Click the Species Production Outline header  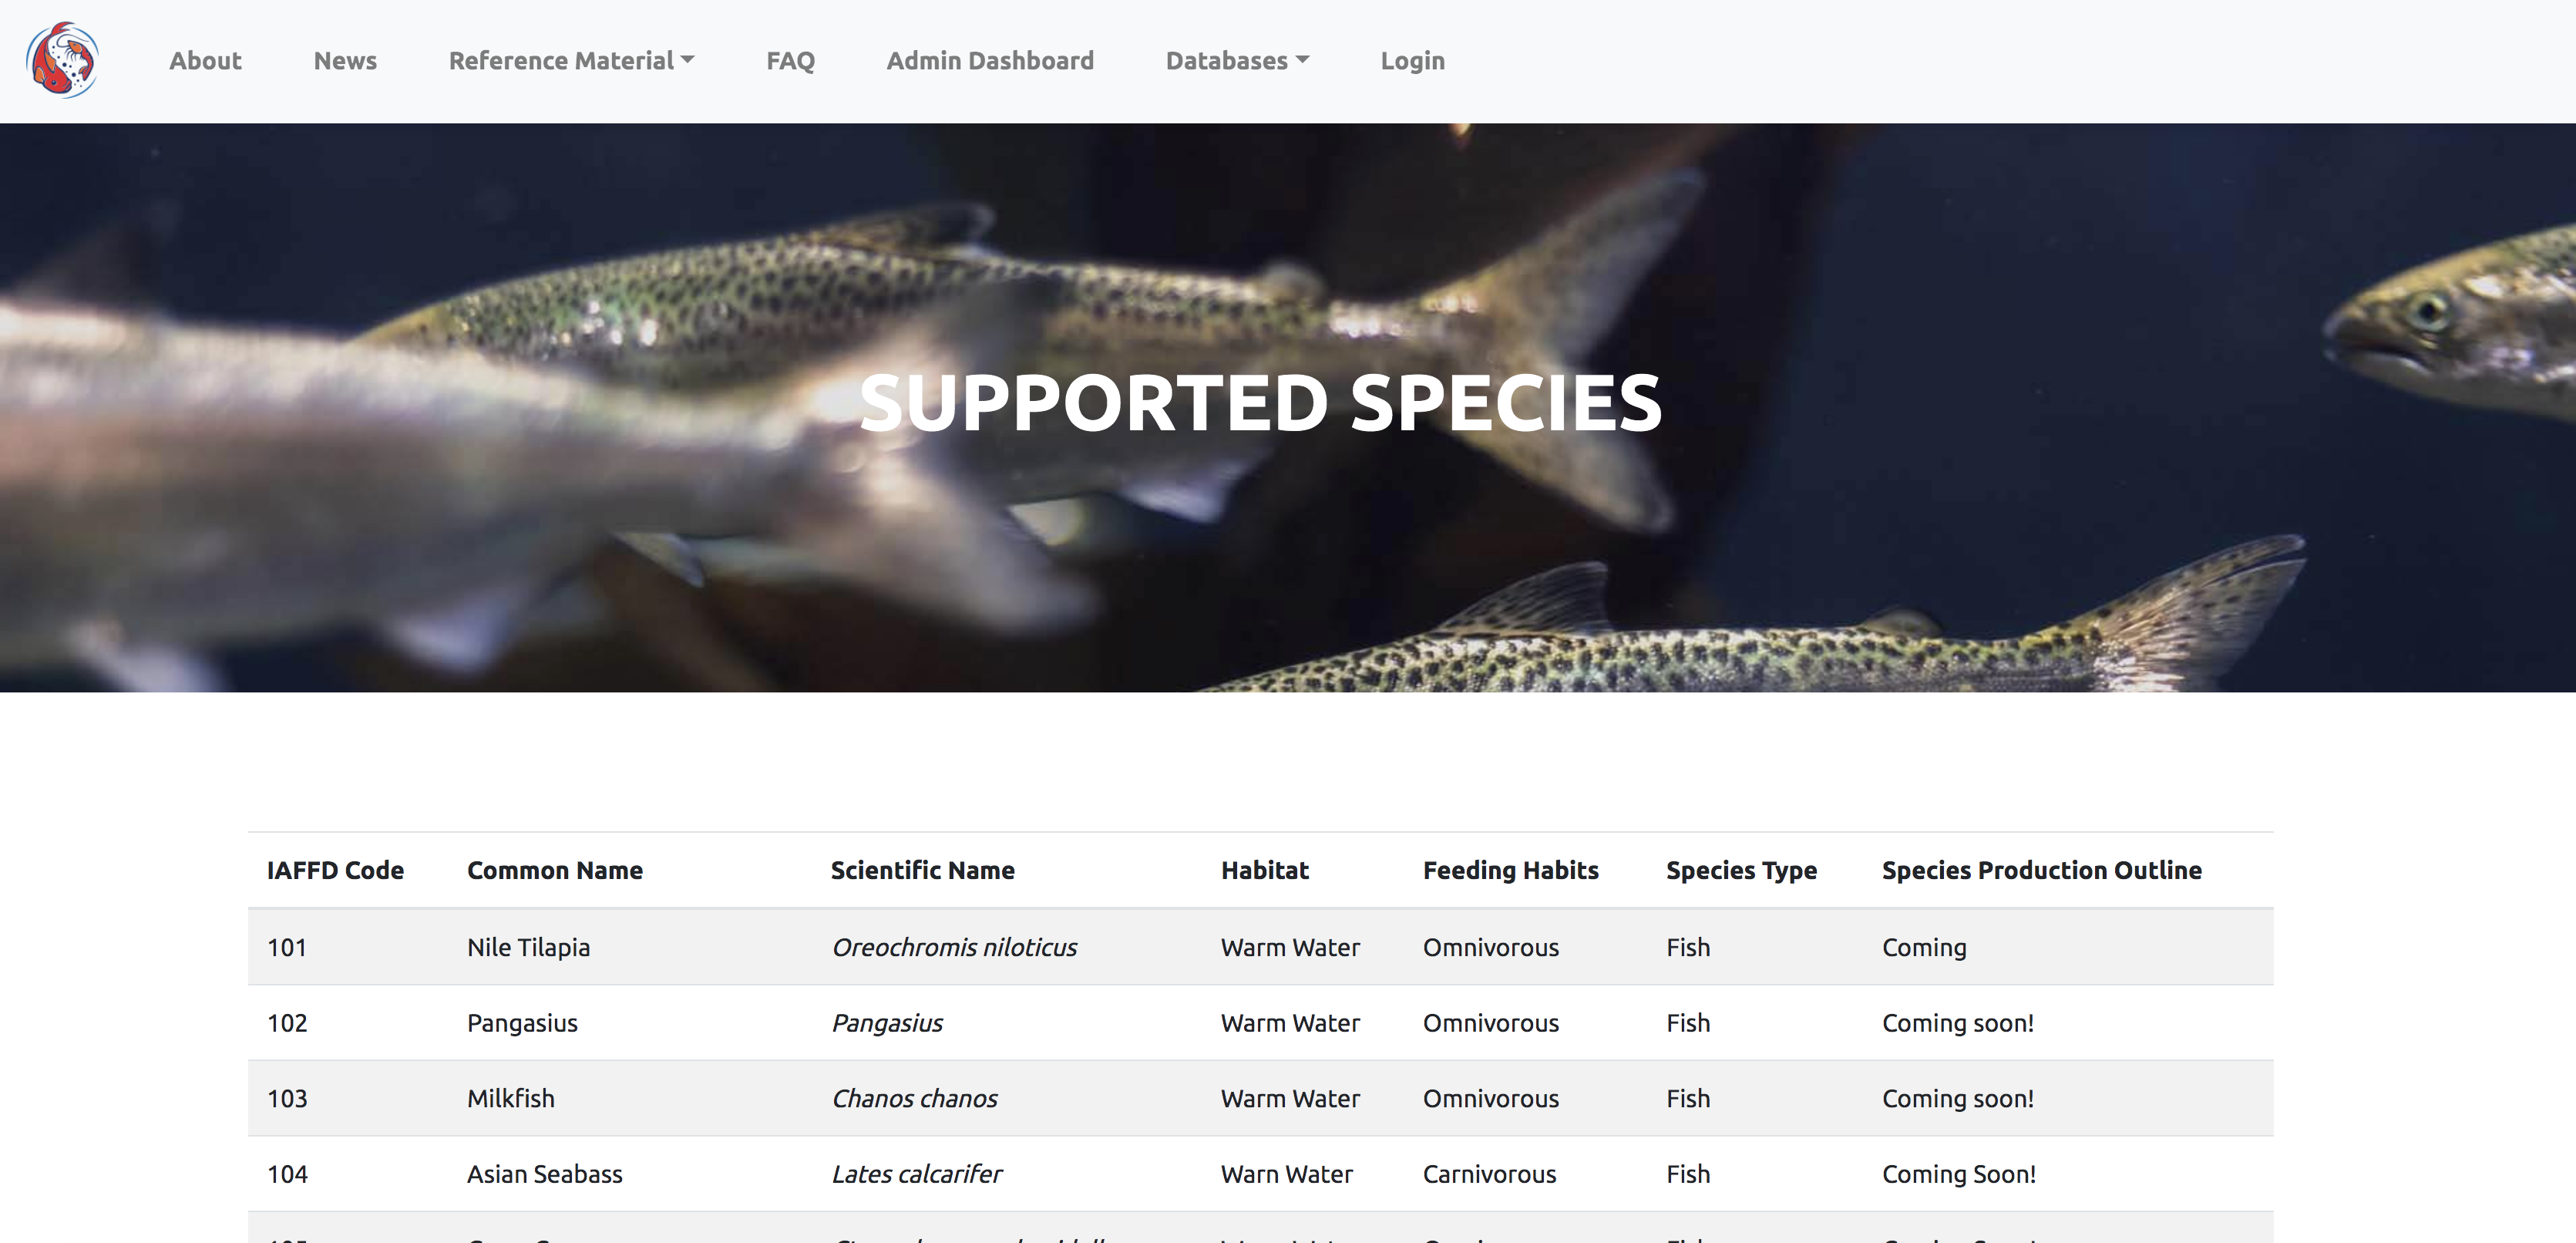2041,870
